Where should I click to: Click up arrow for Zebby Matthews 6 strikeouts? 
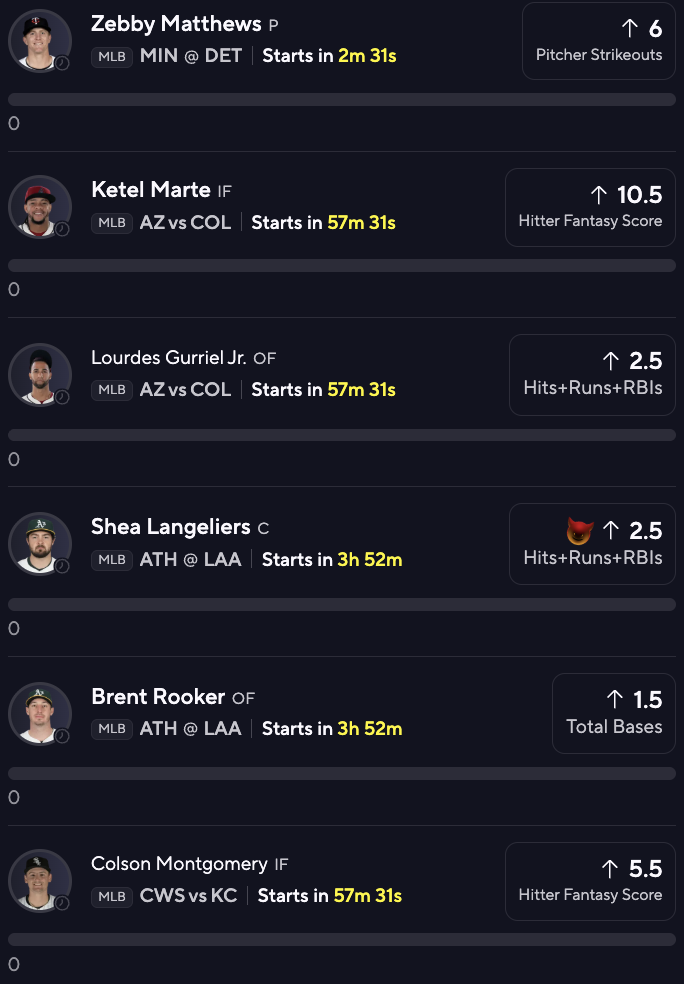pyautogui.click(x=629, y=28)
